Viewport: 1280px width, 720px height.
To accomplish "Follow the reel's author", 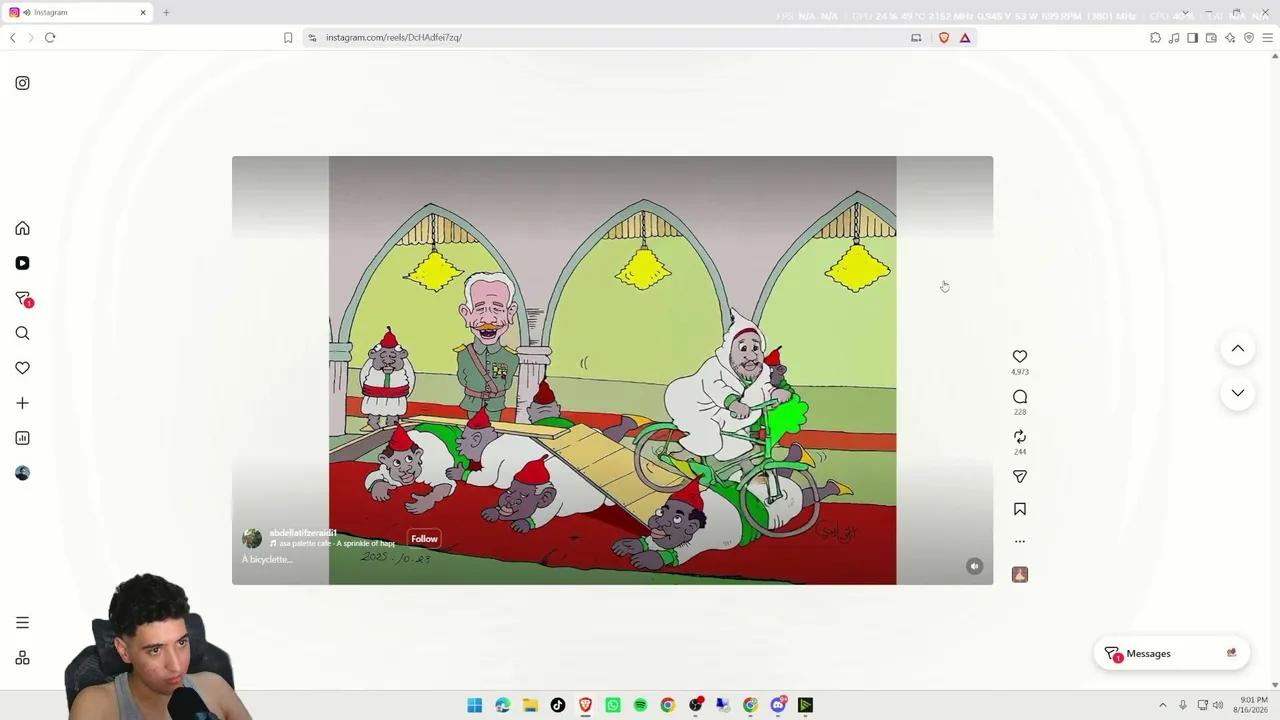I will pyautogui.click(x=424, y=539).
